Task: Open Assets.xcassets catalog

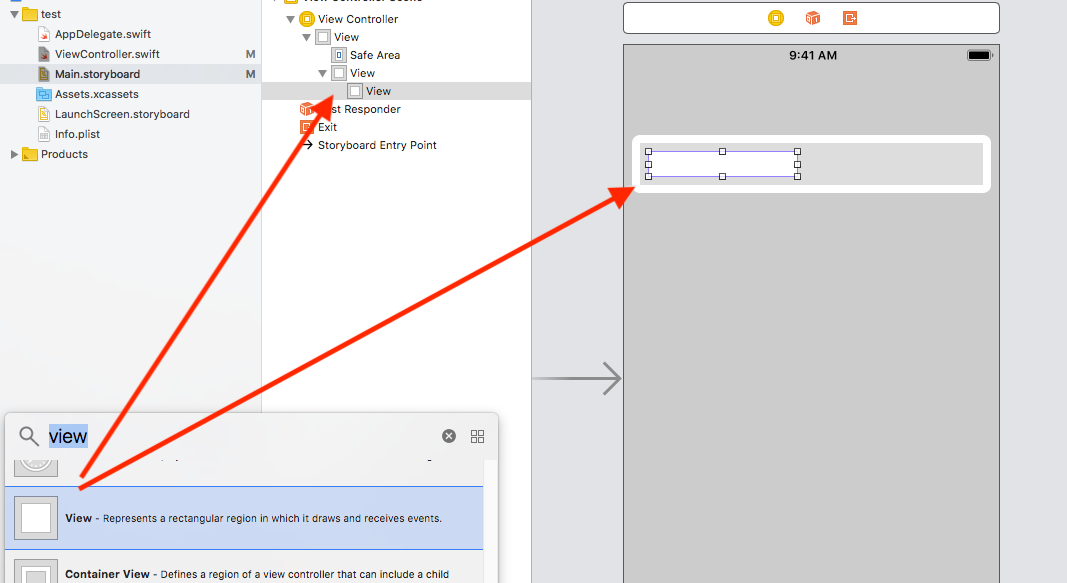Action: (97, 94)
